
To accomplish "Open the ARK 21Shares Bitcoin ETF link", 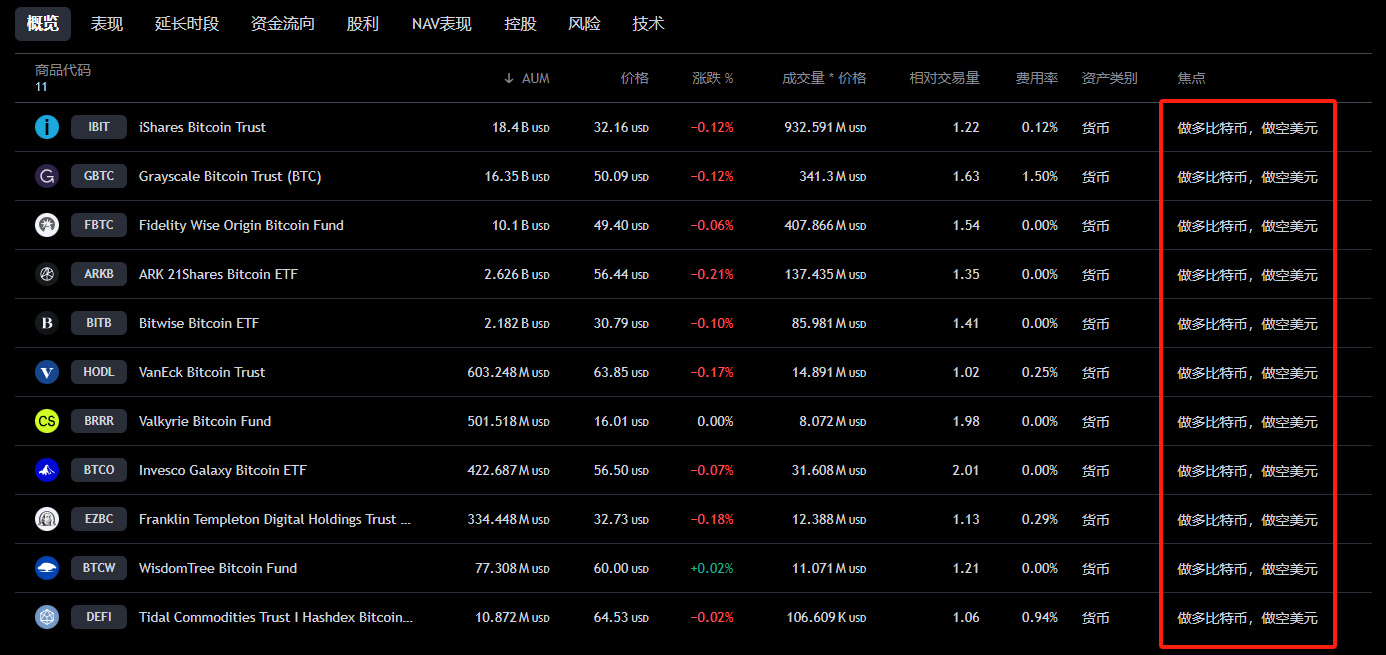I will [x=218, y=274].
